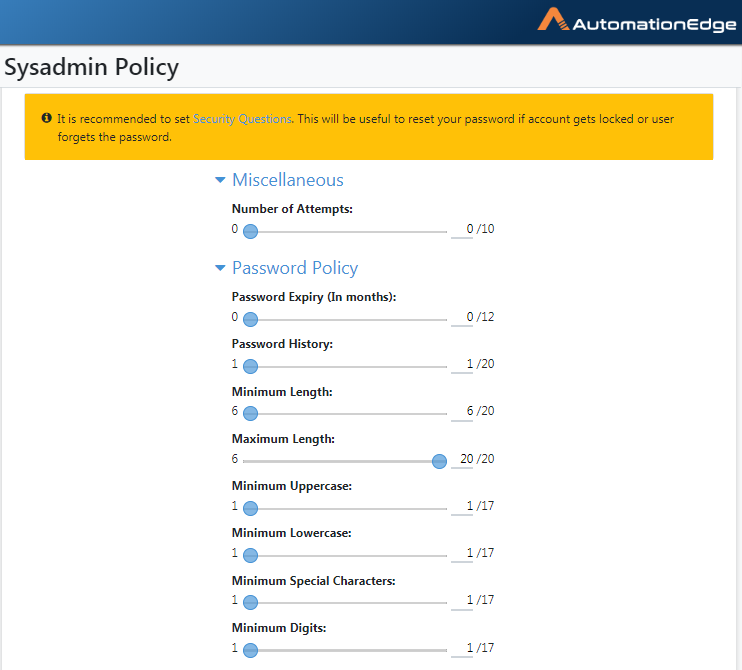Screen dimensions: 742x670
Task: Click the Number of Attempts value field
Action: tap(462, 229)
